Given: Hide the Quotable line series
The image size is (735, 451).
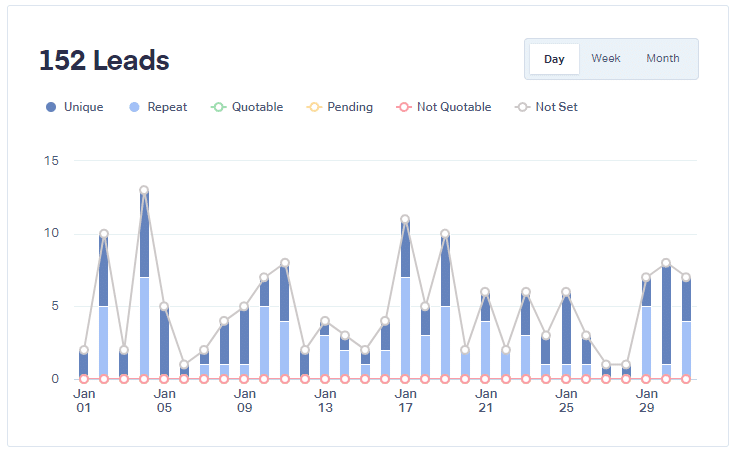Looking at the screenshot, I should pos(247,107).
